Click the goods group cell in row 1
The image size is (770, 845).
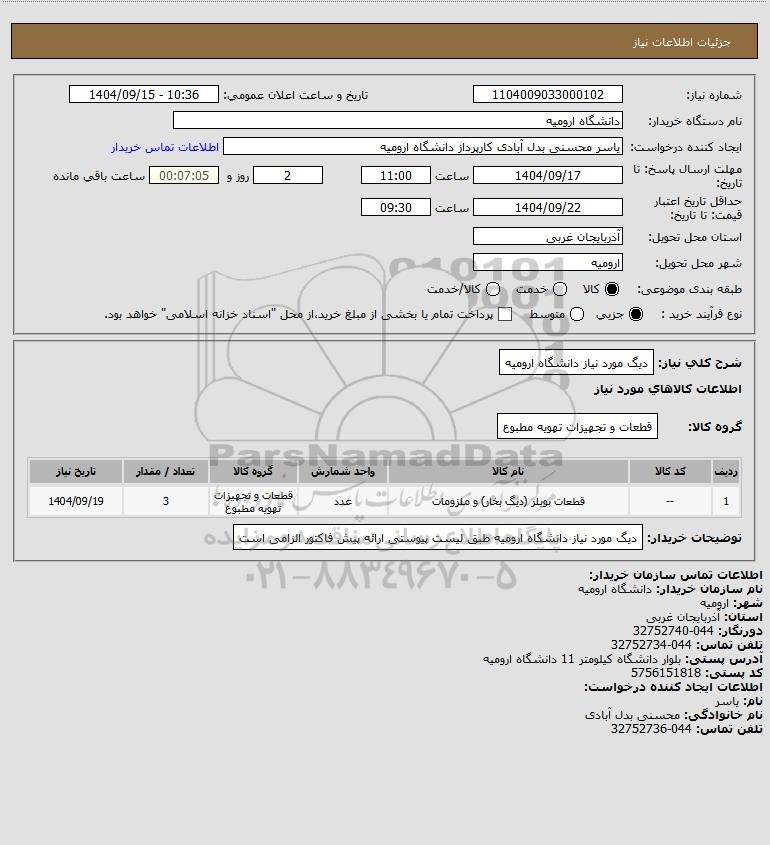[x=253, y=501]
